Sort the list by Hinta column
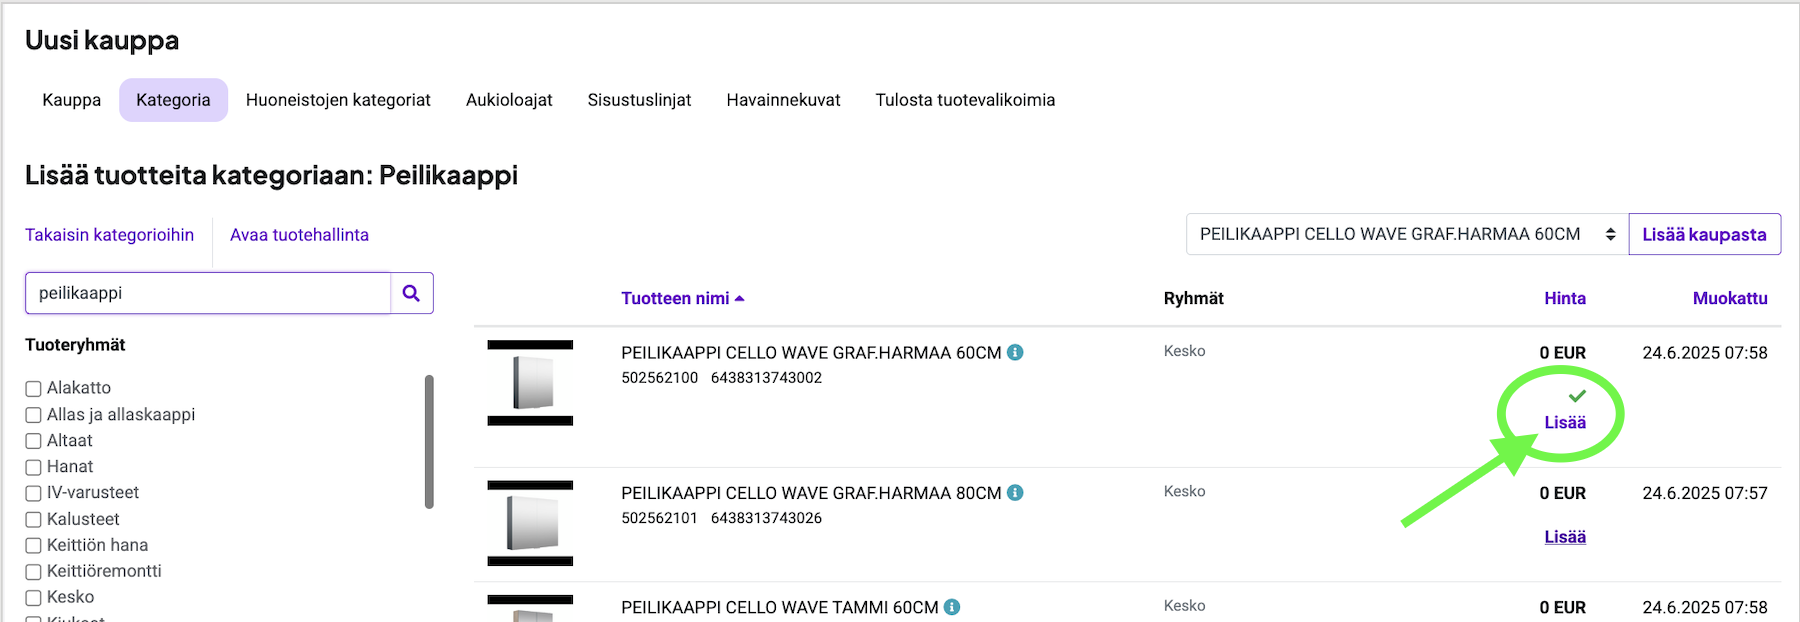This screenshot has width=1800, height=622. (1564, 298)
